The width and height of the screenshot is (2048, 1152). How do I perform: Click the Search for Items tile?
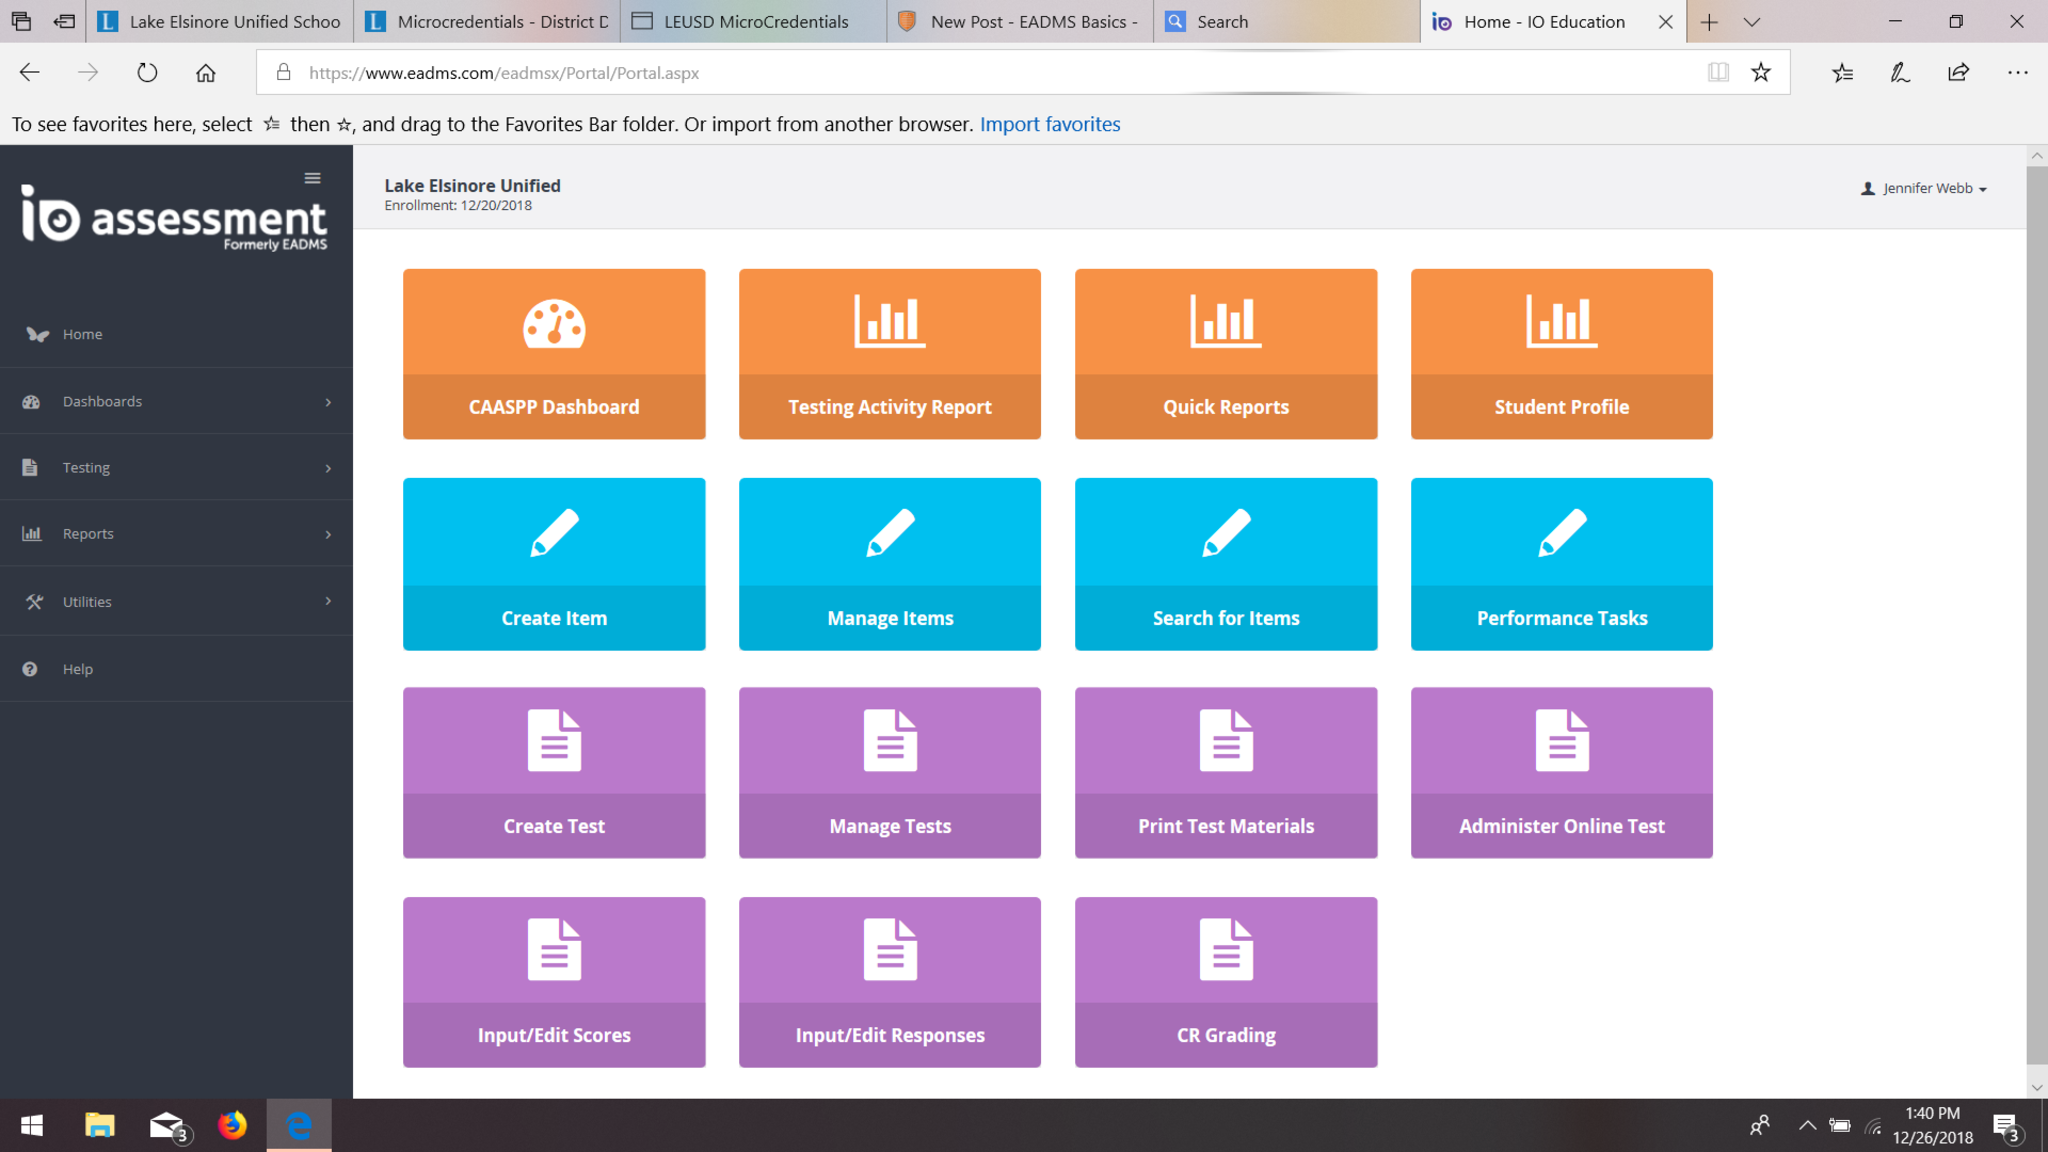point(1225,563)
